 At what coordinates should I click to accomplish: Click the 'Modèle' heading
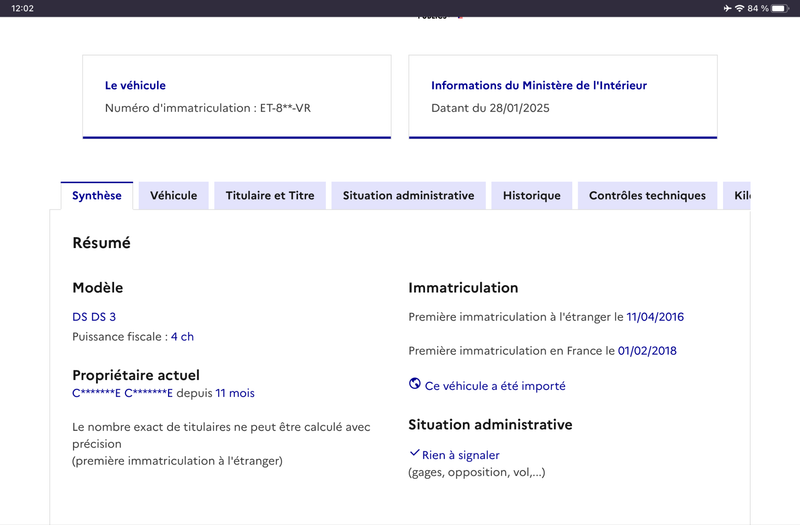(97, 288)
